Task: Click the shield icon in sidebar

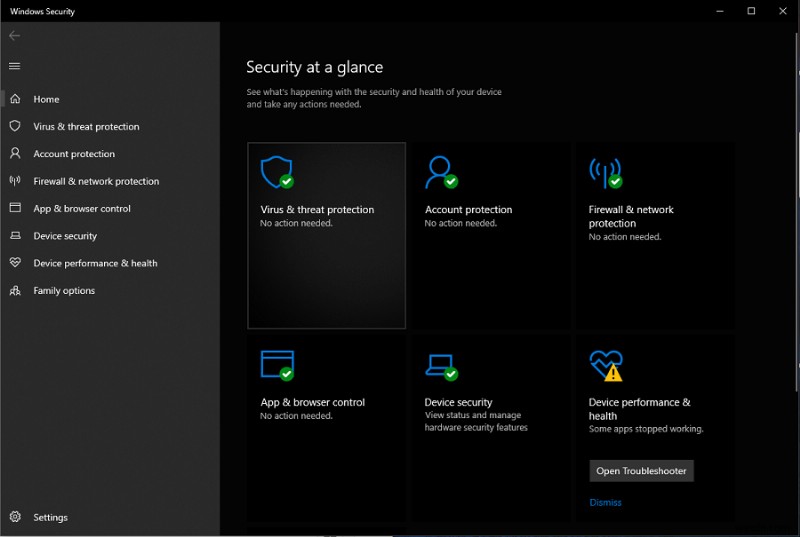Action: point(15,126)
